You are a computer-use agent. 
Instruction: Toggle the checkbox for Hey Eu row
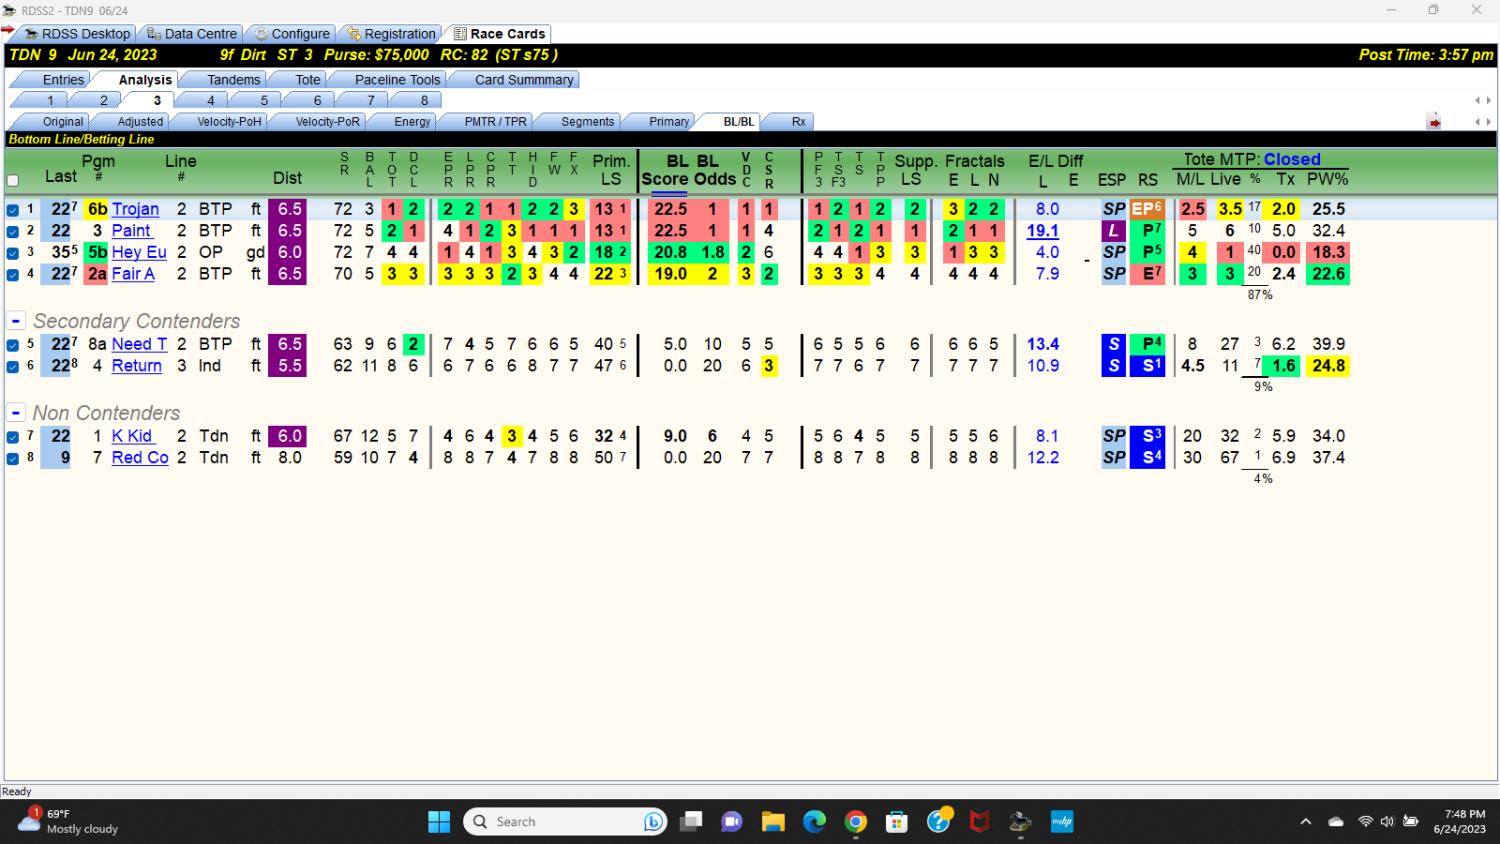pyautogui.click(x=13, y=253)
